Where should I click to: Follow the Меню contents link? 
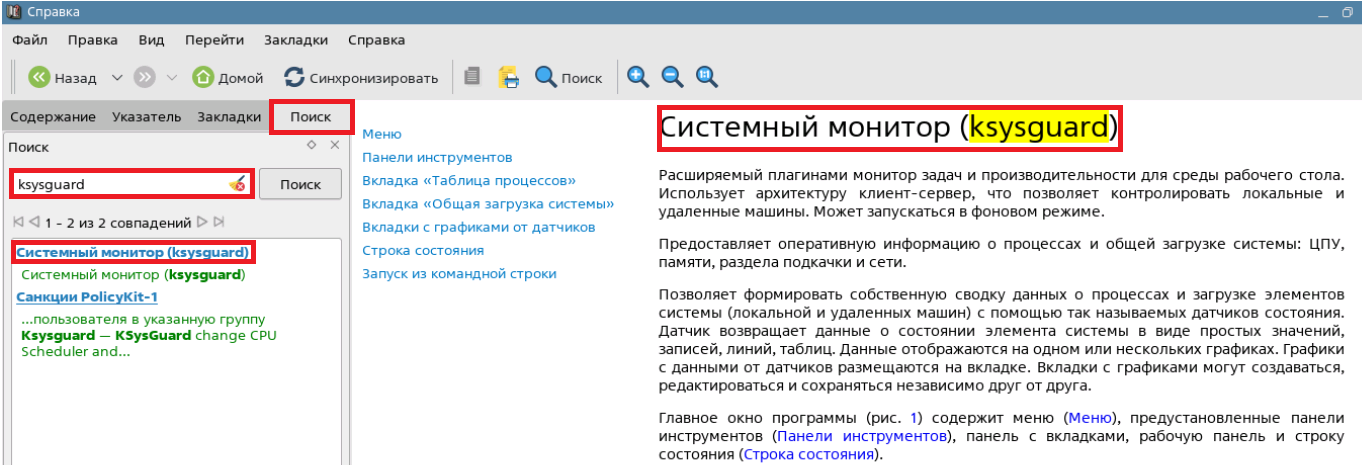[x=382, y=134]
